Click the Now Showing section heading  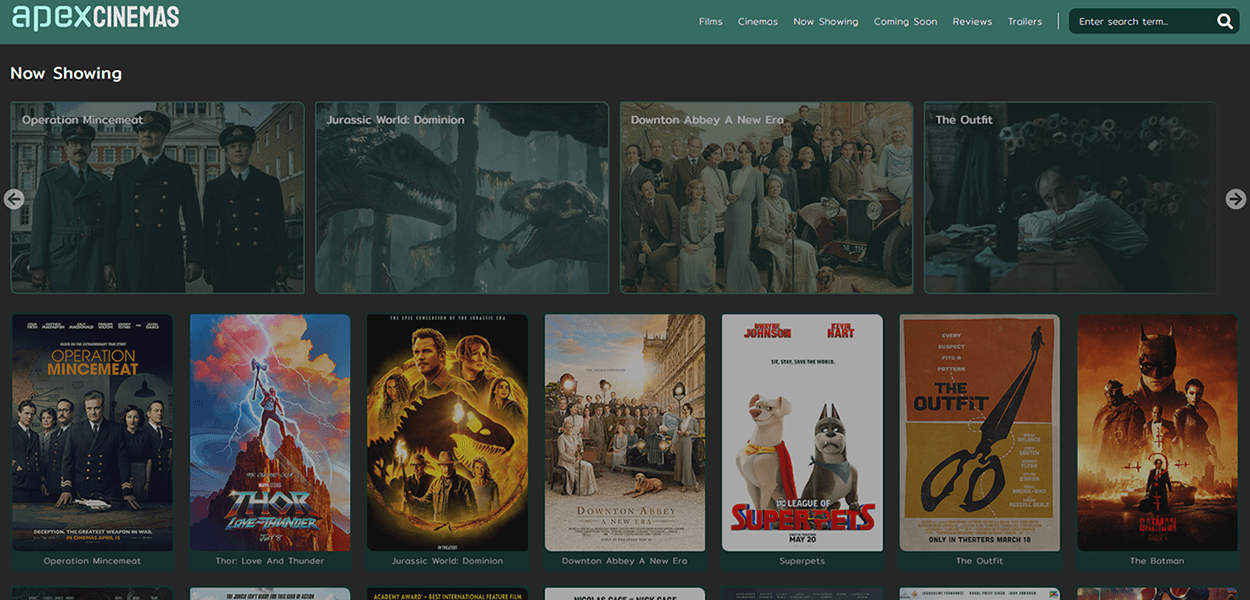(66, 73)
